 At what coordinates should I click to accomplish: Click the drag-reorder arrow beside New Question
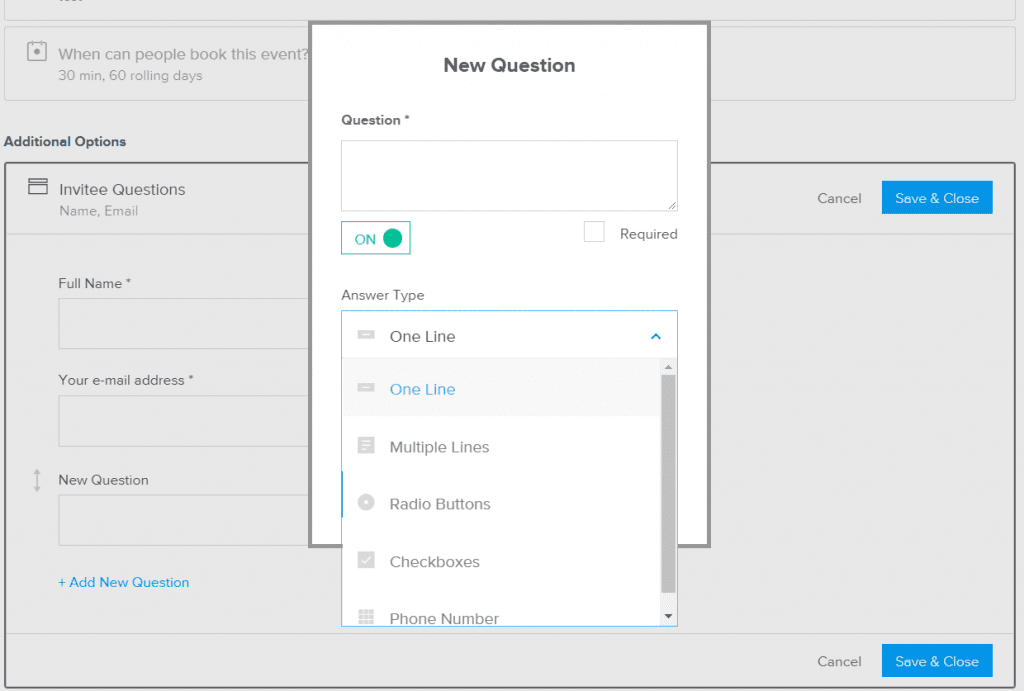pyautogui.click(x=37, y=480)
